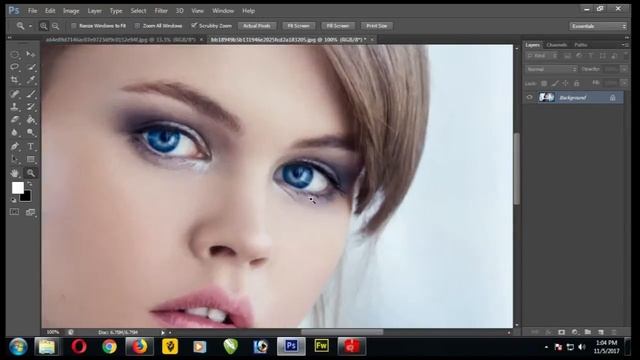640x360 pixels.
Task: Create new fill or adjustment layer
Action: coord(575,332)
